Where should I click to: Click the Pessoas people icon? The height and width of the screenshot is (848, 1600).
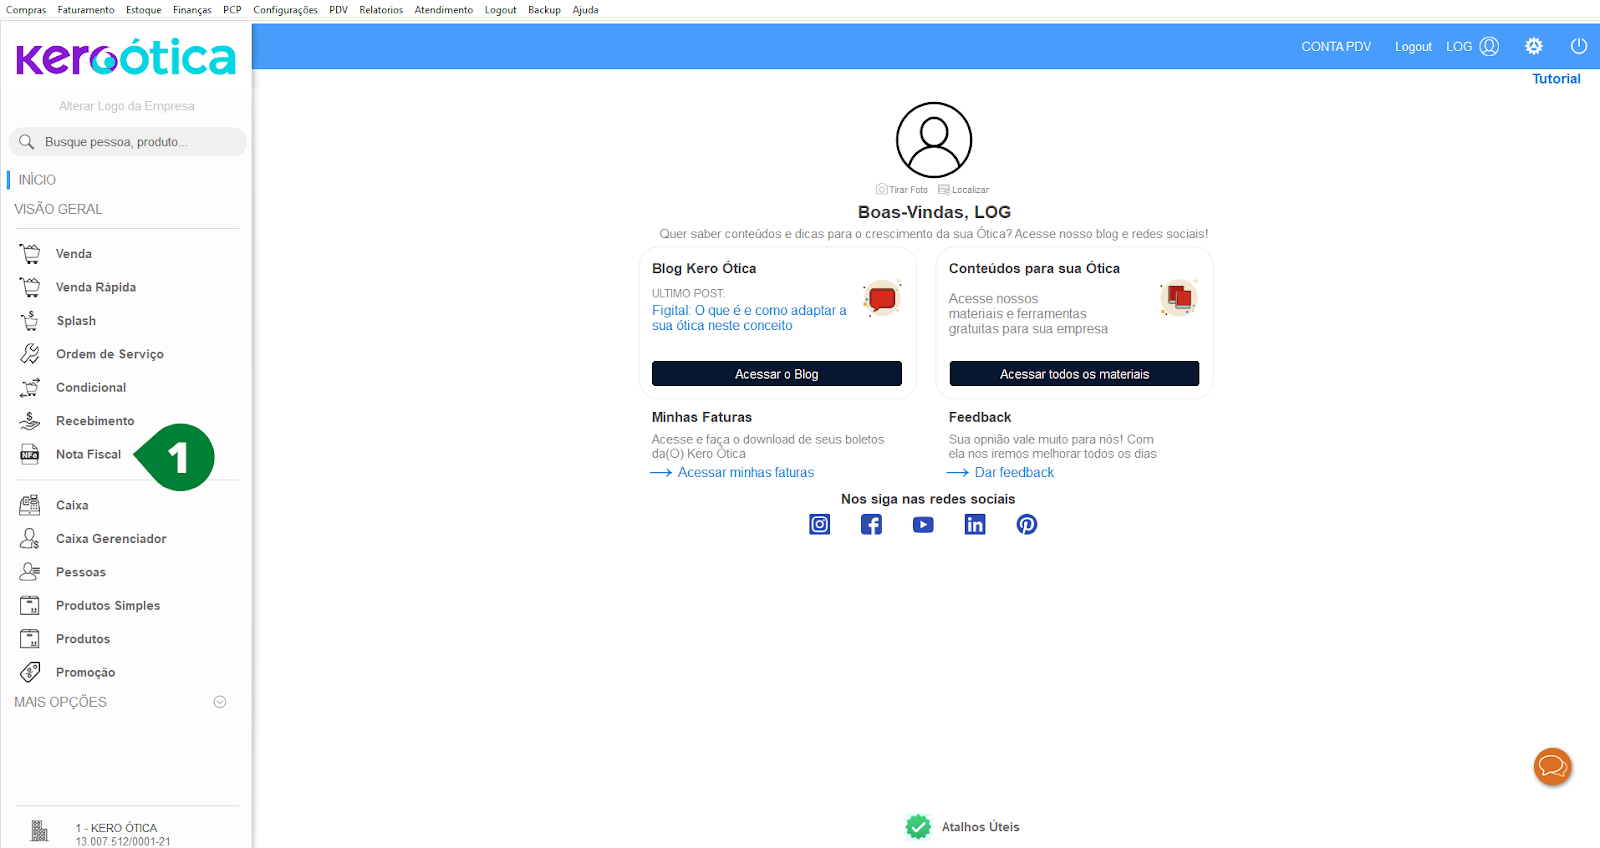coord(30,572)
